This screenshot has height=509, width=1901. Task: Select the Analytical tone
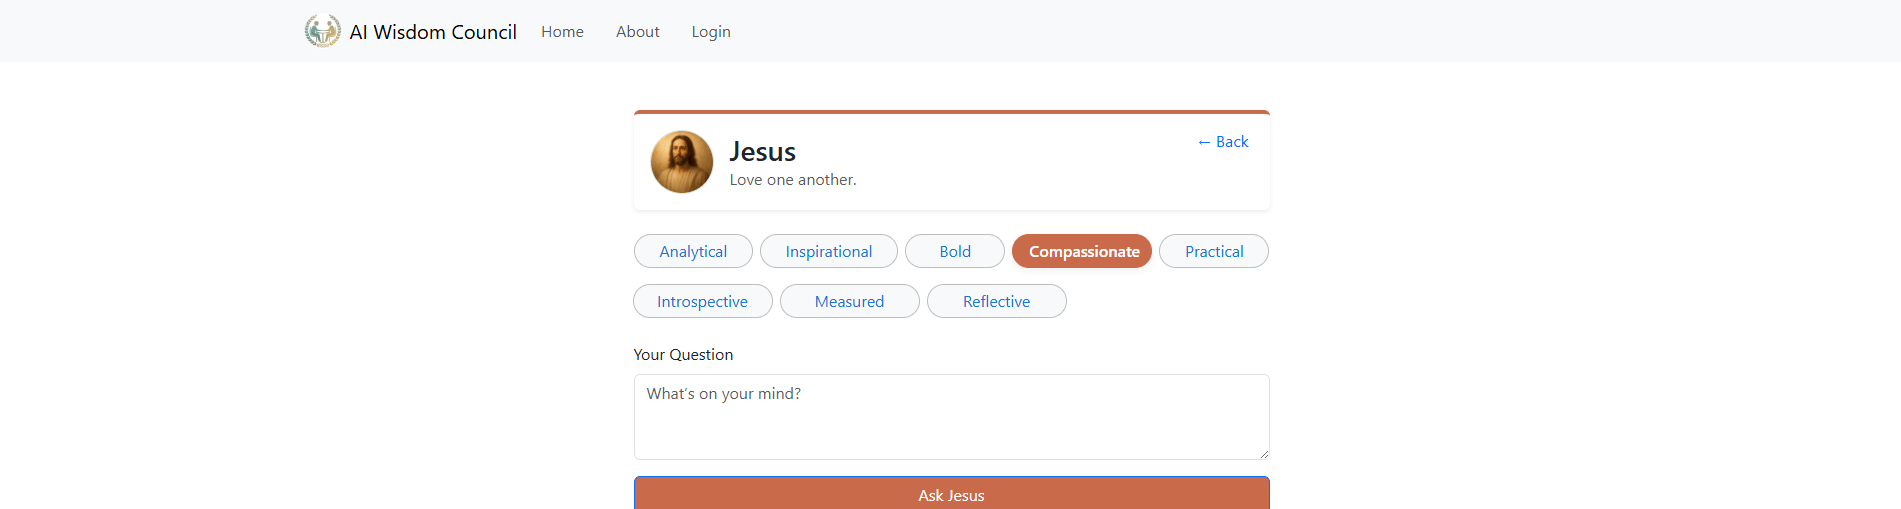693,252
